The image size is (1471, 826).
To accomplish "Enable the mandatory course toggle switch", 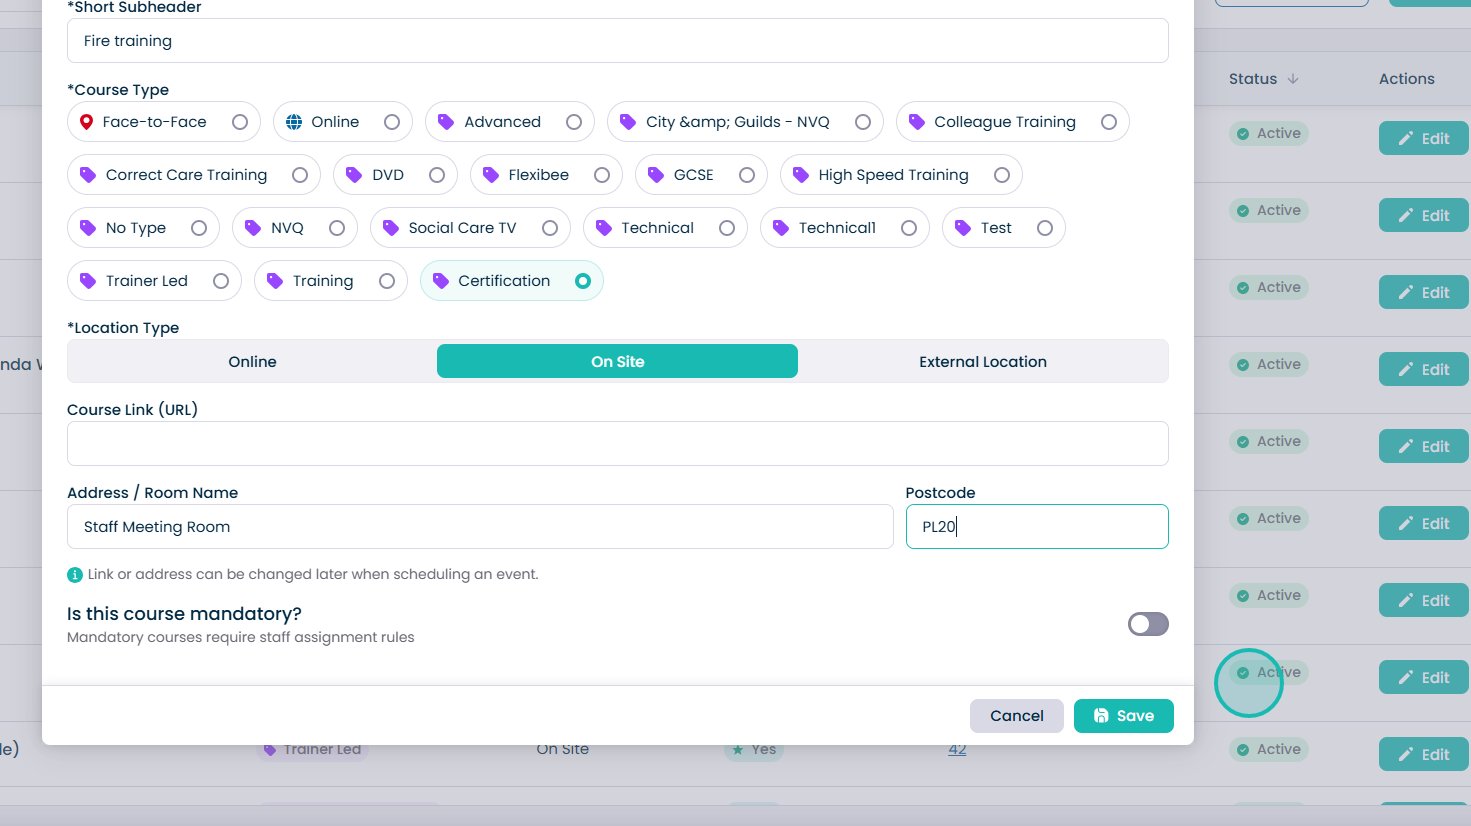I will tap(1148, 624).
